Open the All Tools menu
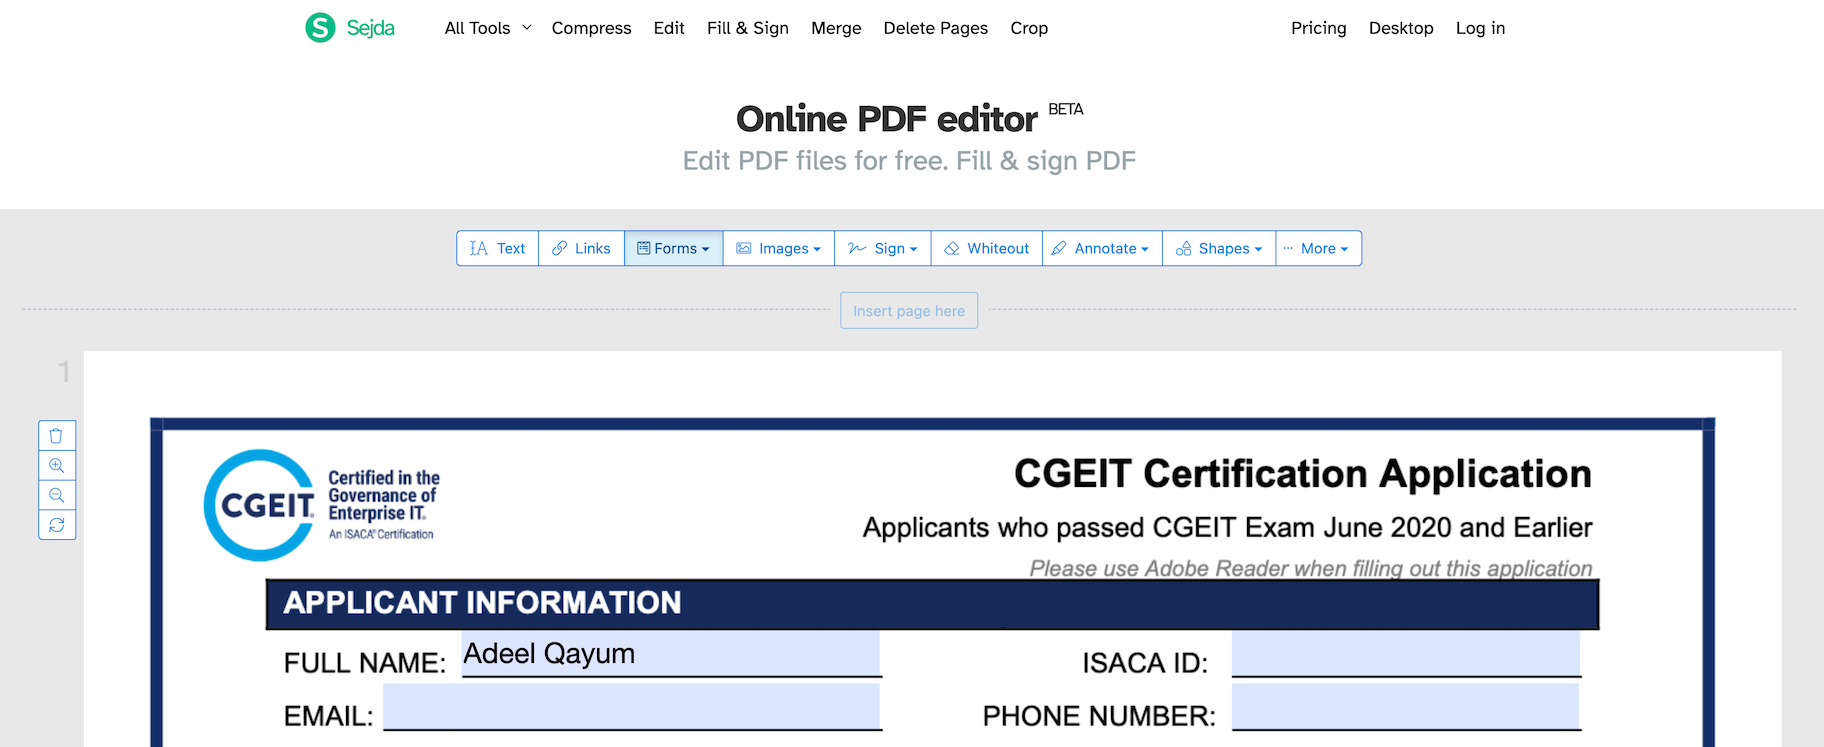The image size is (1824, 747). pos(487,28)
